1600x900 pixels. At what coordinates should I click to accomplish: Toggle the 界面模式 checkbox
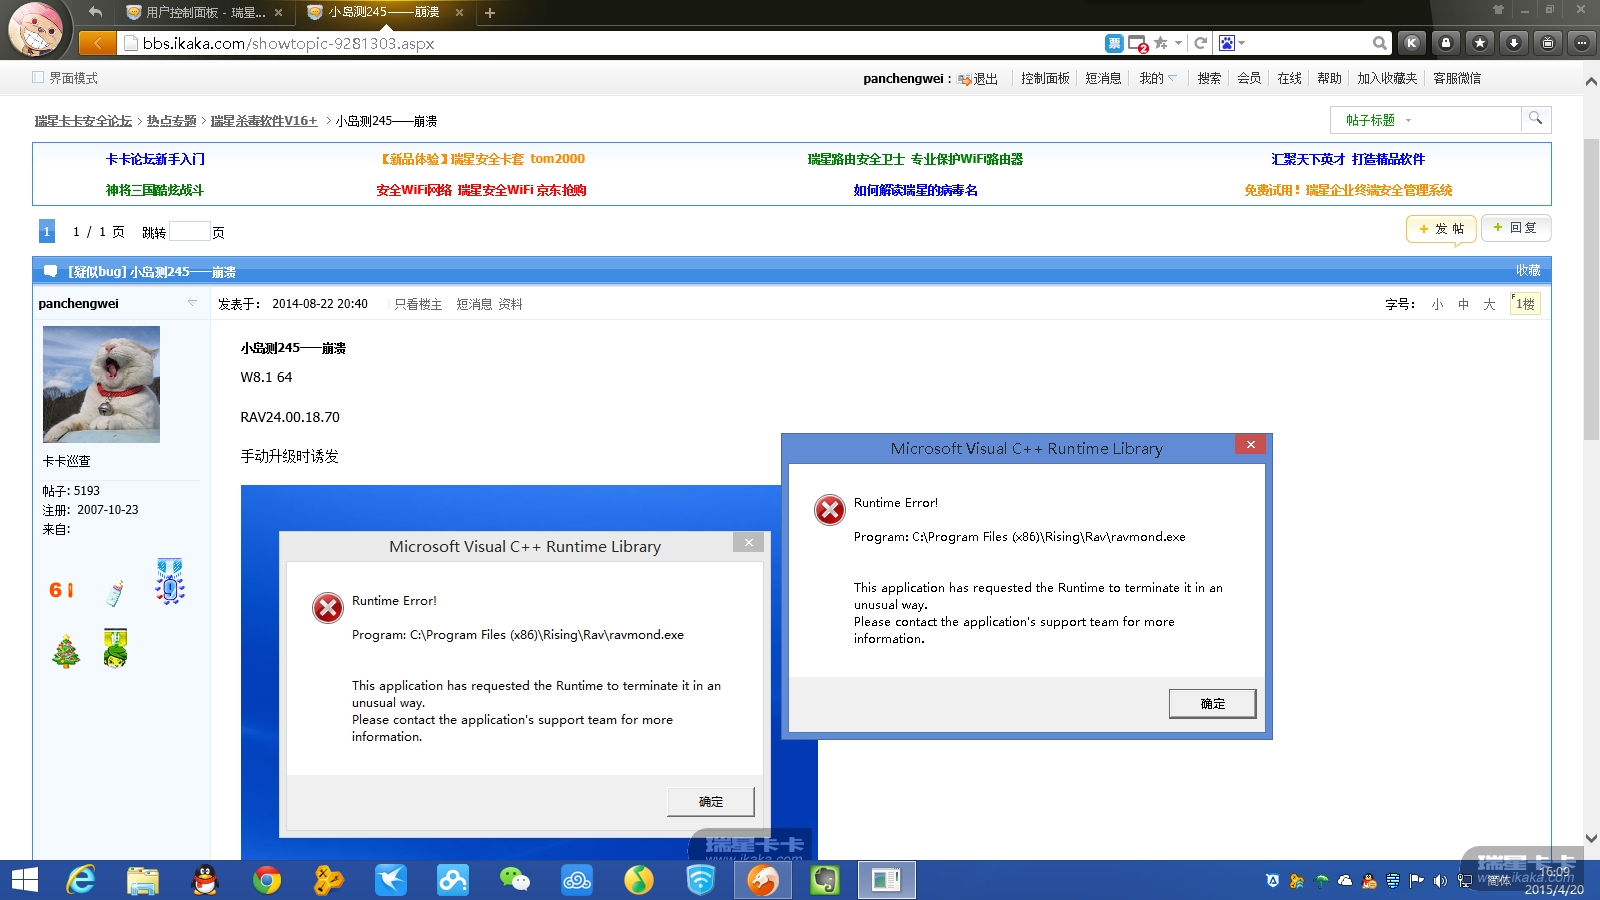point(38,77)
